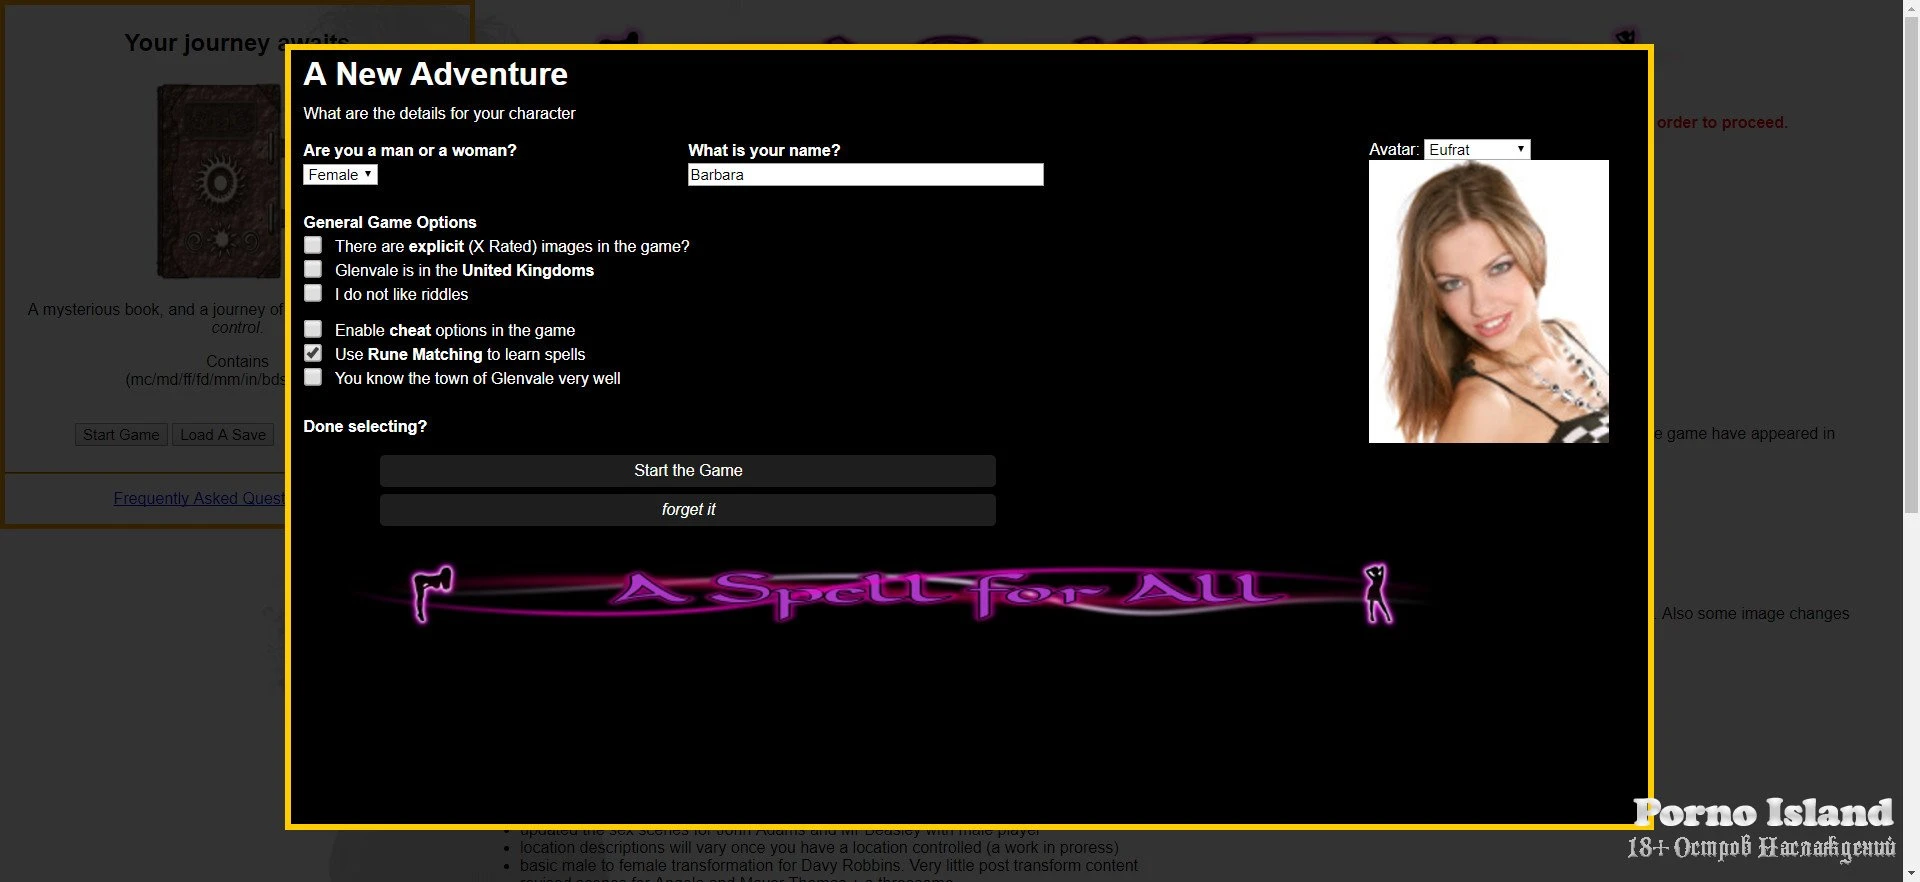Enable cheat options checkbox
Viewport: 1920px width, 882px height.
point(313,329)
